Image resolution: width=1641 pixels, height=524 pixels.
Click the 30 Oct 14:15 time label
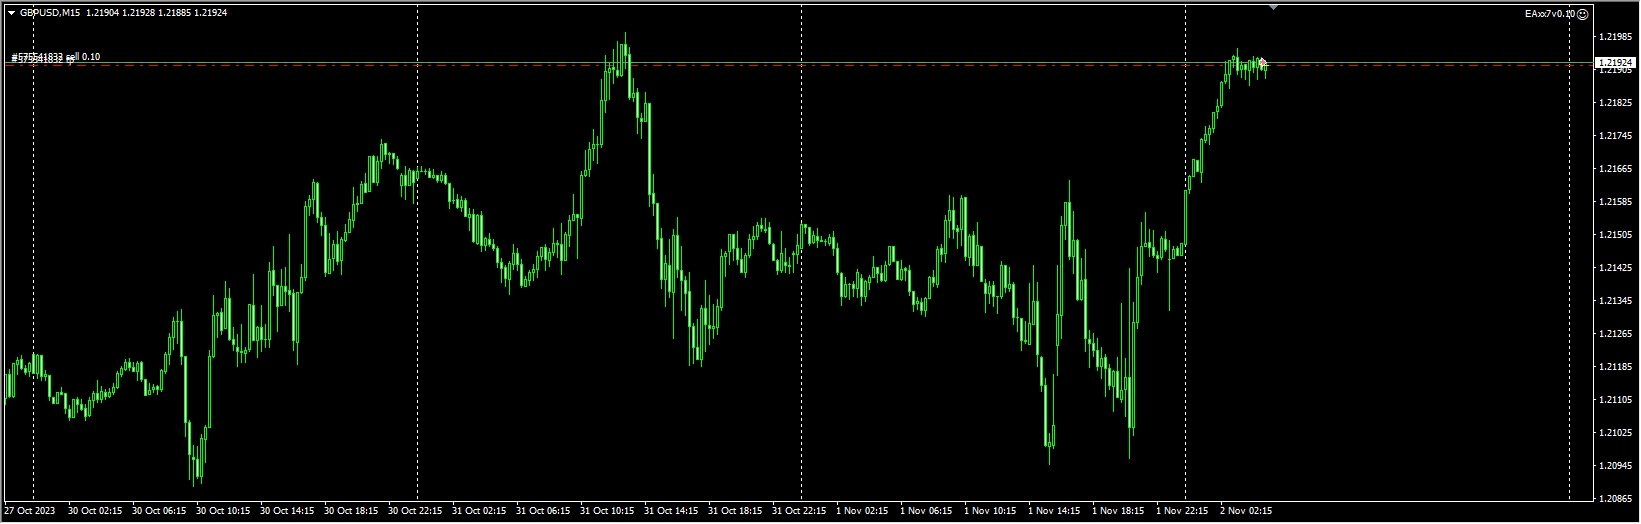point(287,511)
